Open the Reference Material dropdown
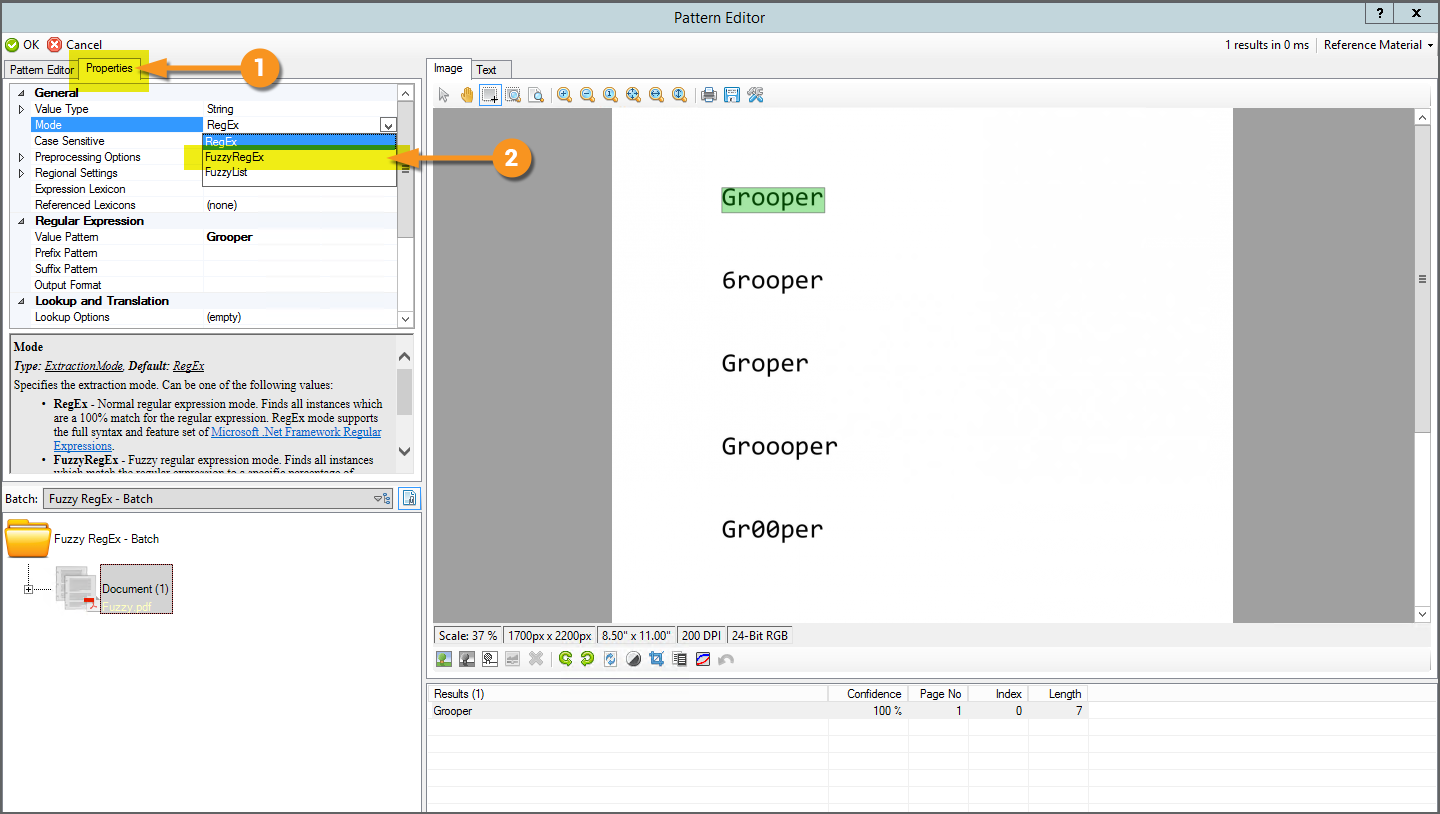Screen dimensions: 1440x814 (1378, 44)
